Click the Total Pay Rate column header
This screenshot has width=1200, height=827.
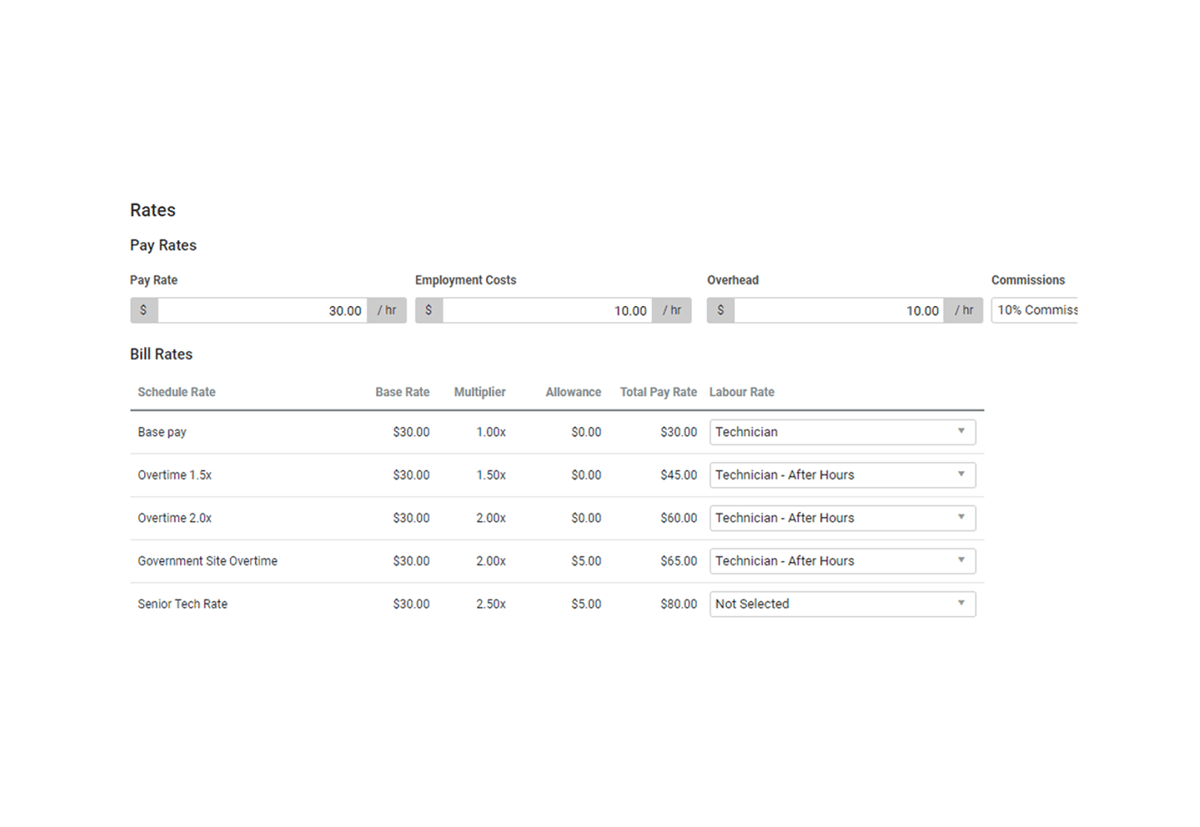pyautogui.click(x=658, y=392)
